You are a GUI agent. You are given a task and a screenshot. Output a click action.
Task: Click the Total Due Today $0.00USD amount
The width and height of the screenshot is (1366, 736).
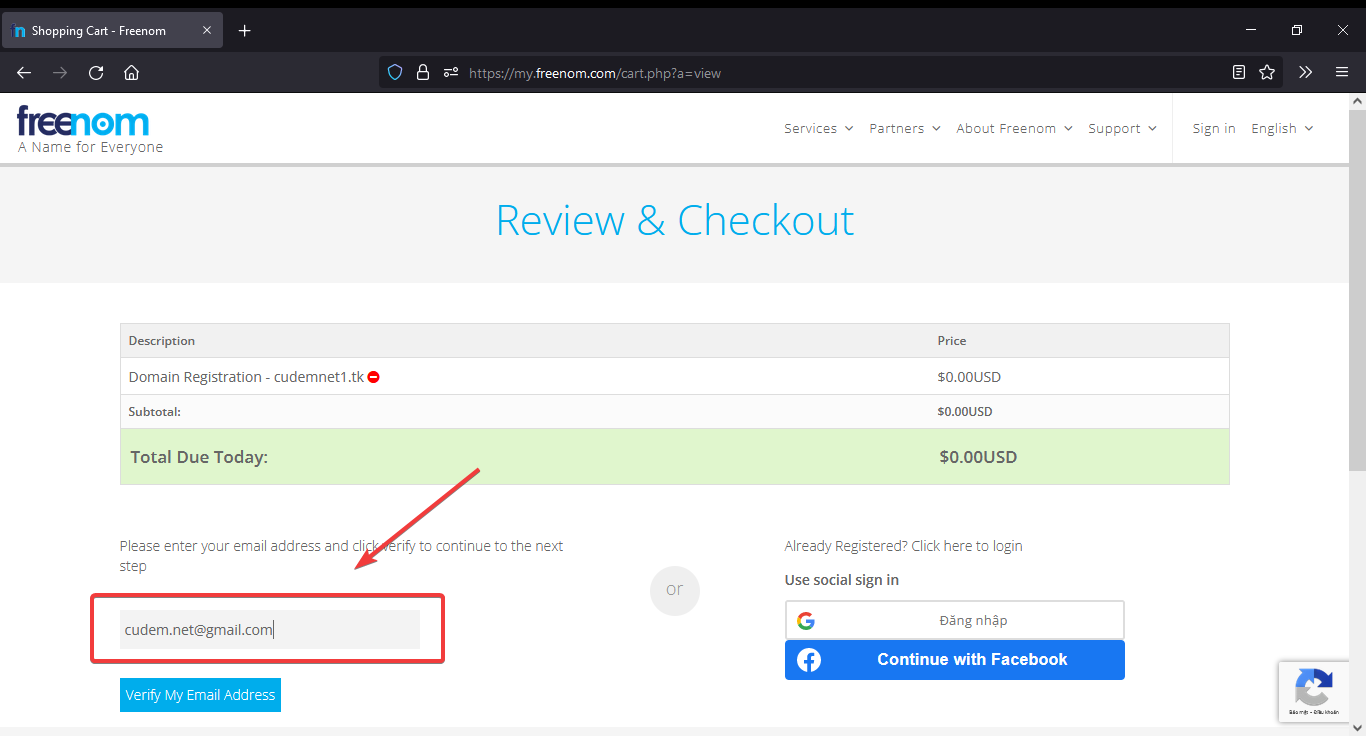click(x=978, y=457)
